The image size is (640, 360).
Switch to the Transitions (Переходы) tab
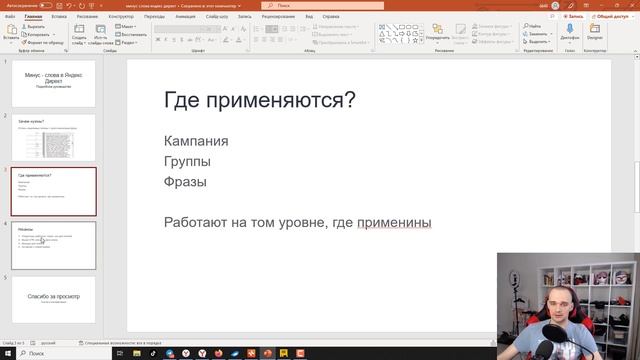click(x=154, y=17)
